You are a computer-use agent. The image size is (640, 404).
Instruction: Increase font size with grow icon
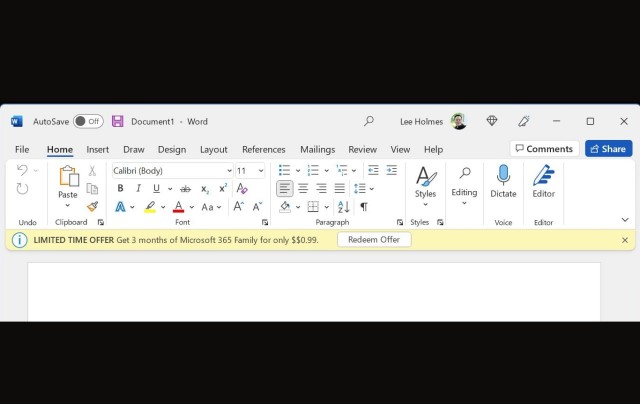pyautogui.click(x=238, y=206)
